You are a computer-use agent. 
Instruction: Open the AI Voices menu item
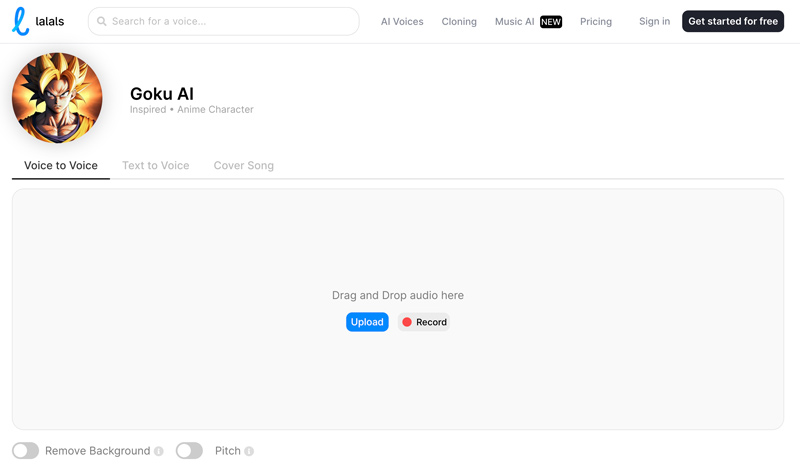click(402, 21)
